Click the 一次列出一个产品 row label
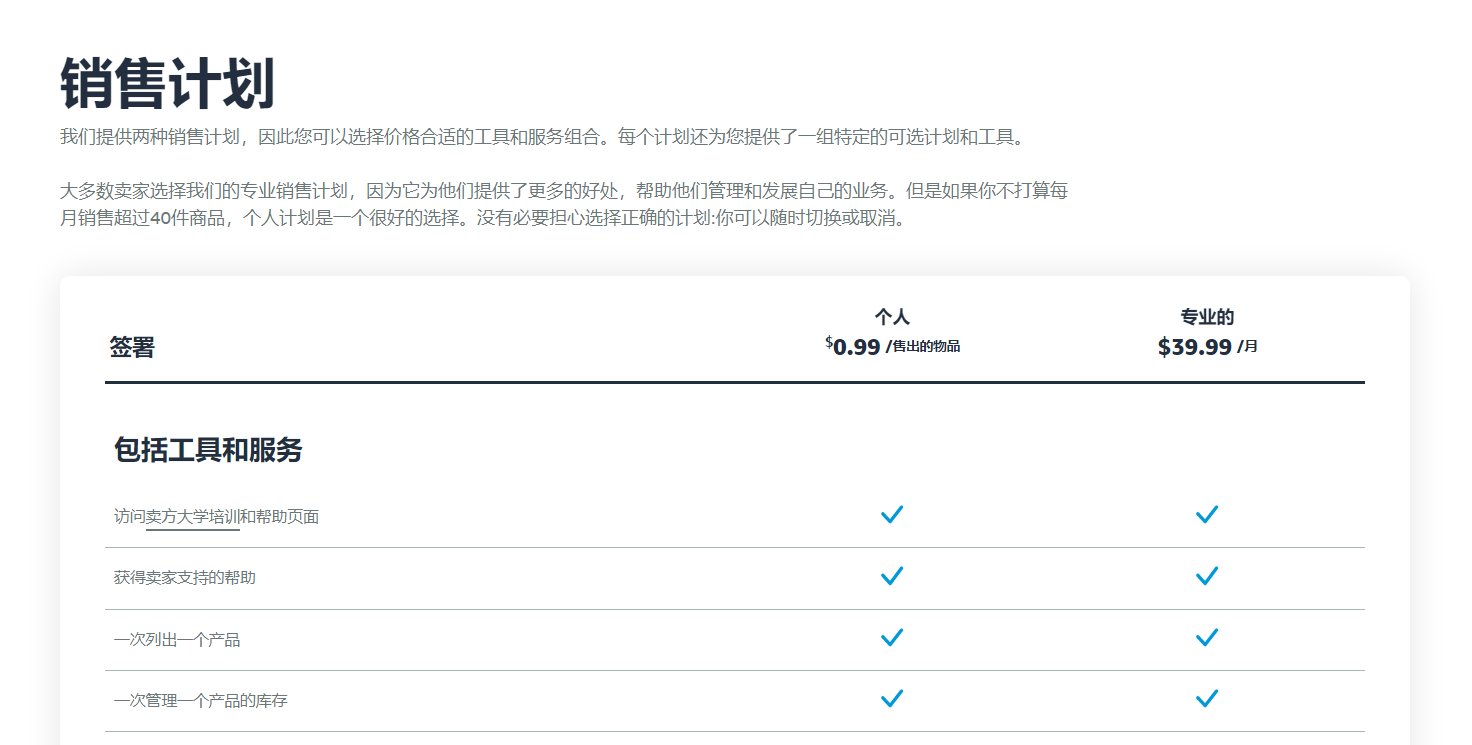This screenshot has height=745, width=1472. (177, 640)
